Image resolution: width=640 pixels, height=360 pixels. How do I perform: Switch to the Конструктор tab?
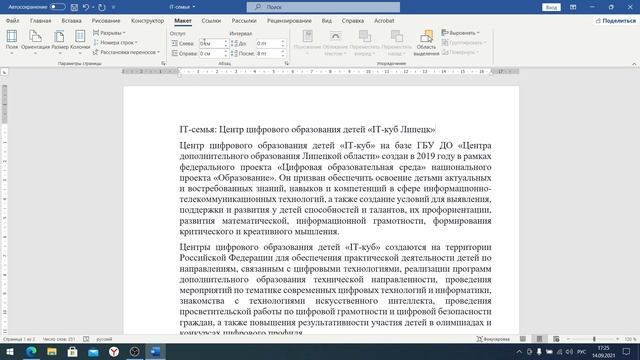pyautogui.click(x=147, y=20)
